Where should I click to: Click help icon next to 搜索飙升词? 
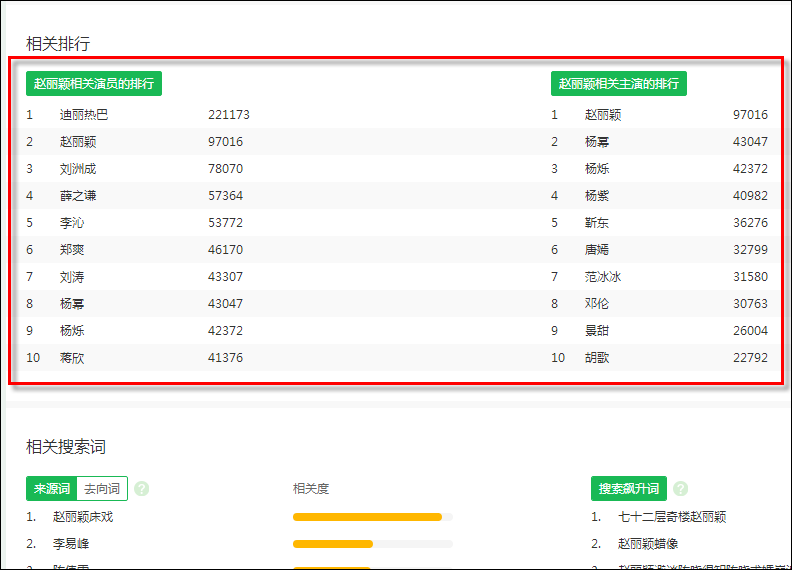(681, 489)
